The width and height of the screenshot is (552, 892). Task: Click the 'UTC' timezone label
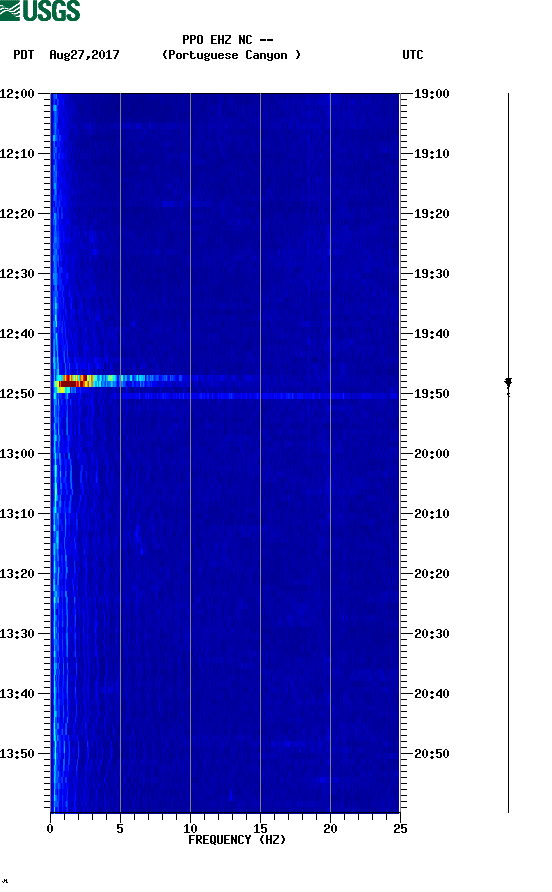pyautogui.click(x=413, y=55)
